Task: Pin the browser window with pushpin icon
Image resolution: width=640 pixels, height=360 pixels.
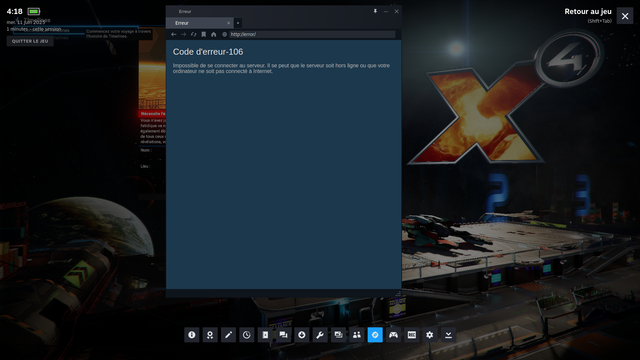Action: 375,11
